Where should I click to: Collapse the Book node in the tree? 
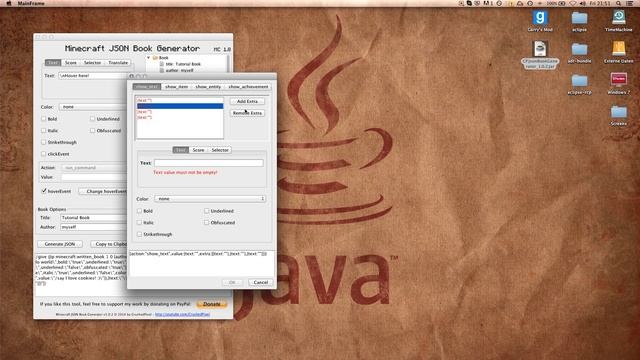point(149,58)
